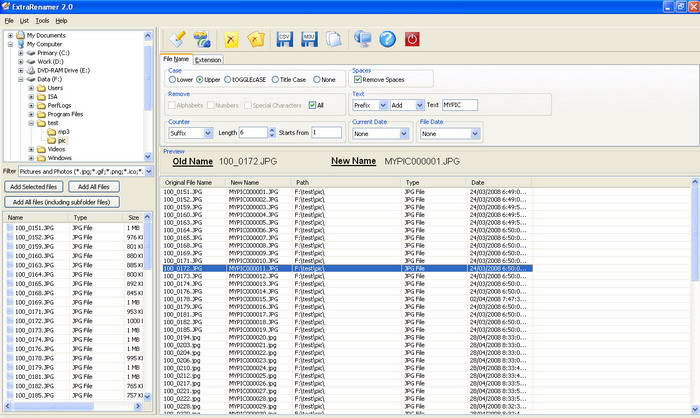This screenshot has width=700, height=418.
Task: Toggle the Special Characters checkbox
Action: [248, 105]
